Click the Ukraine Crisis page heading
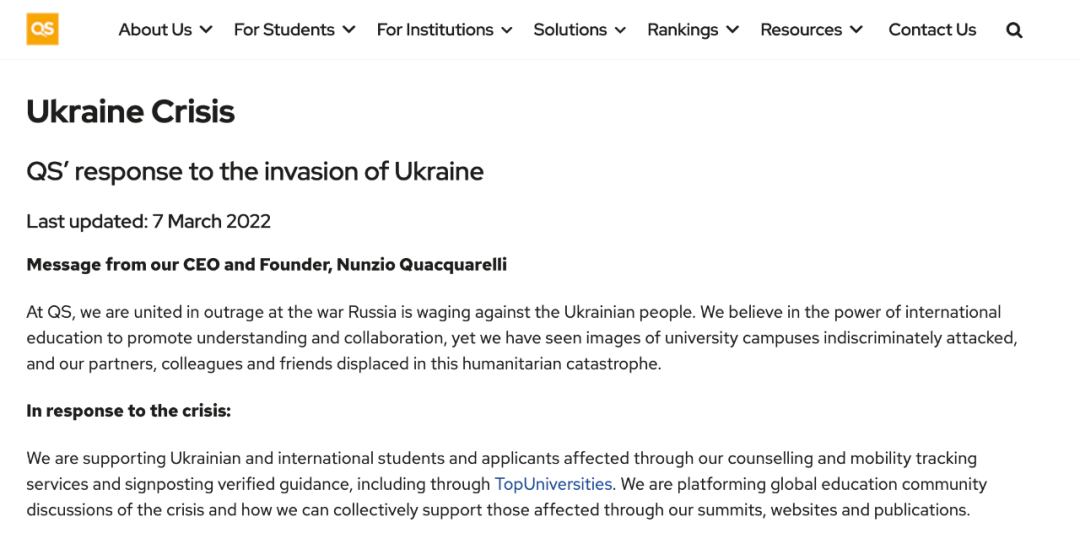1080x533 pixels. [130, 111]
